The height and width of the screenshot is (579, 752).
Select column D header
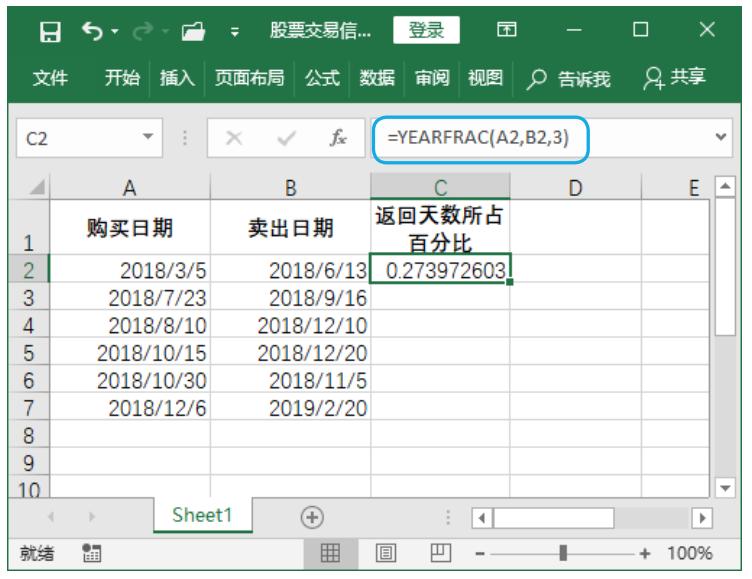[x=576, y=188]
